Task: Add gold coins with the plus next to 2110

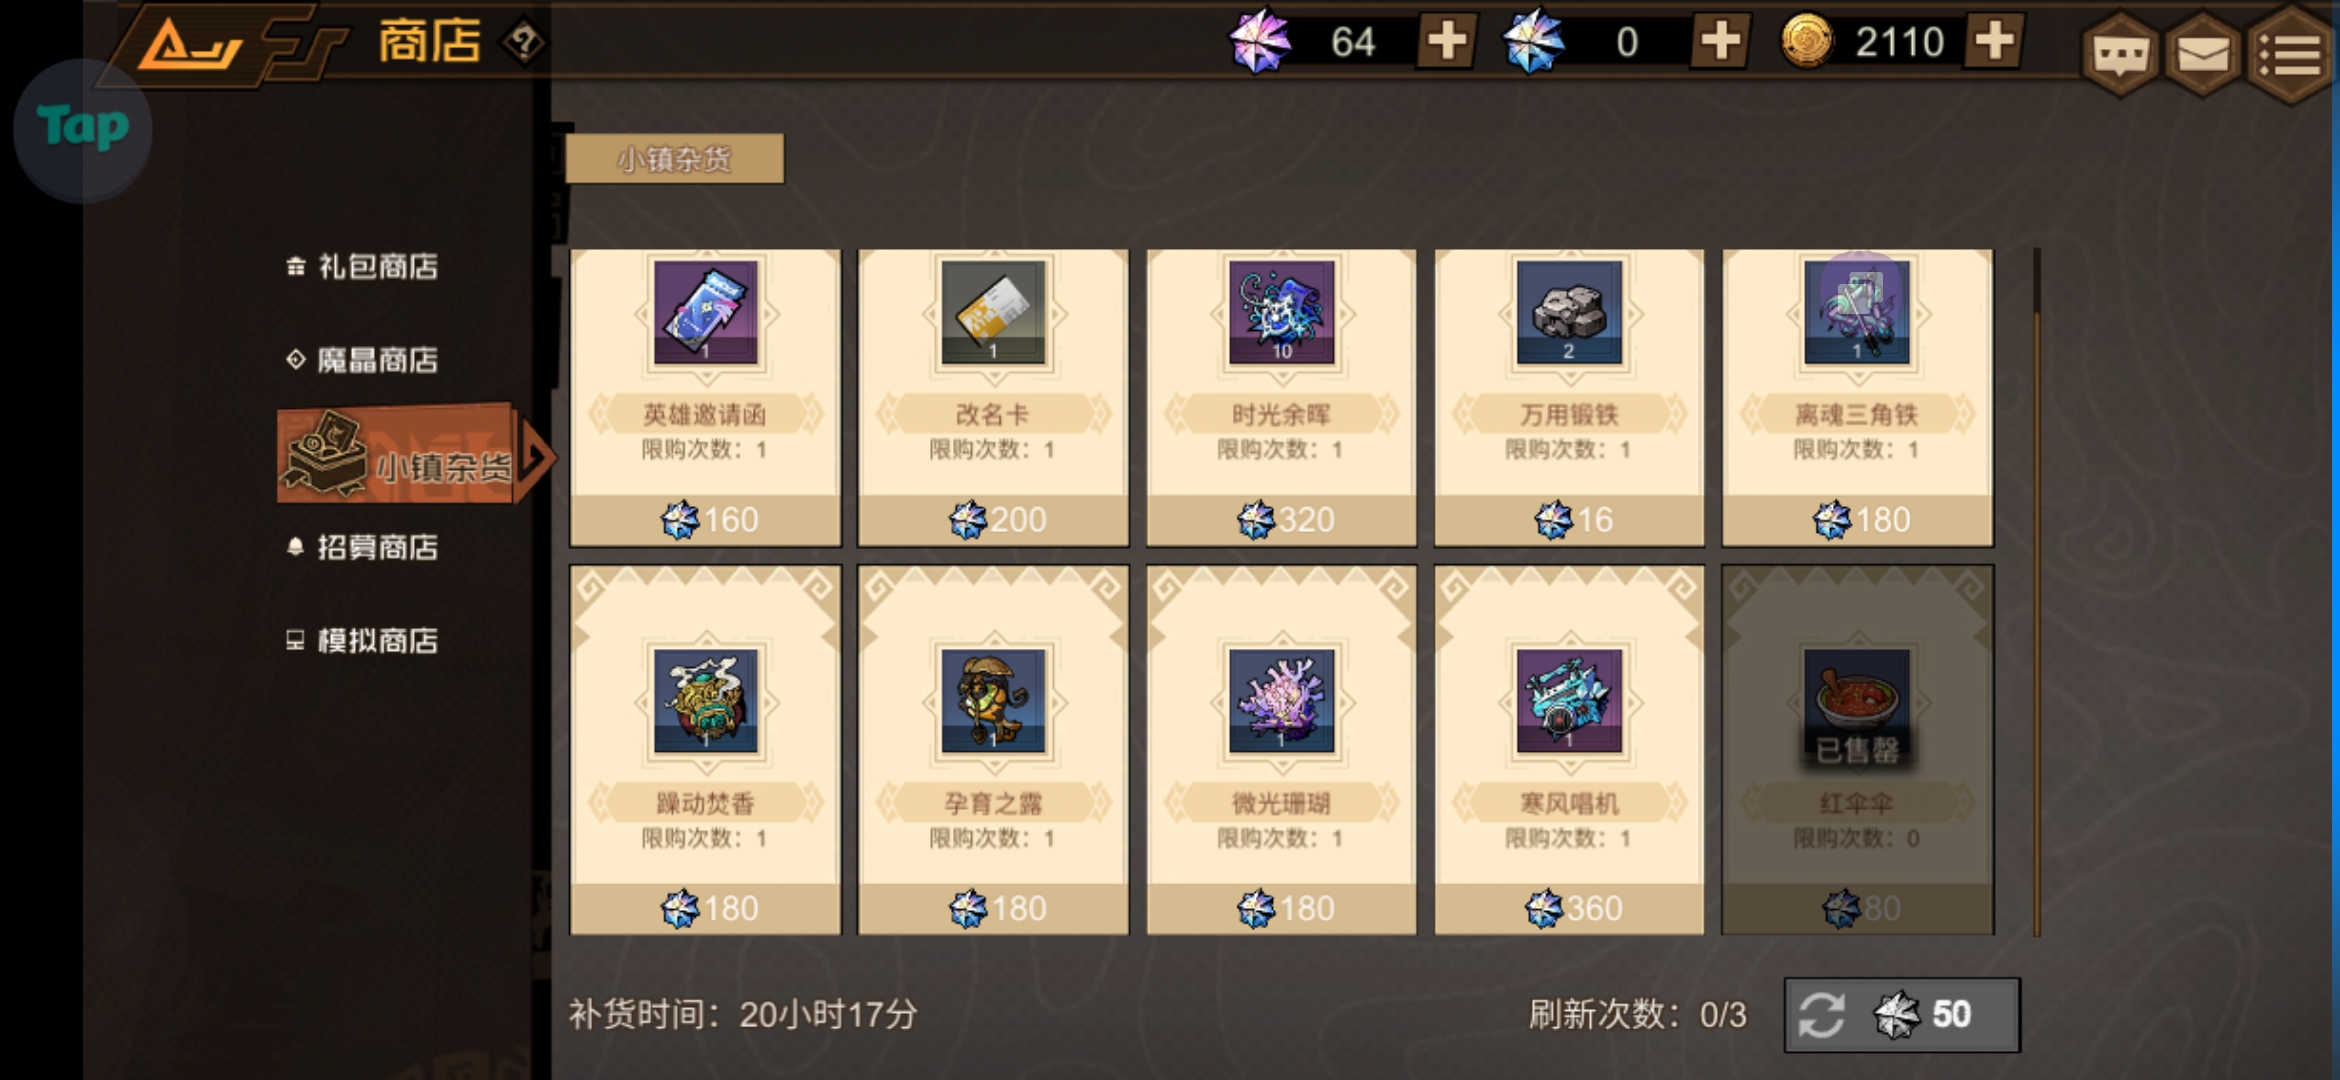Action: [x=1994, y=42]
